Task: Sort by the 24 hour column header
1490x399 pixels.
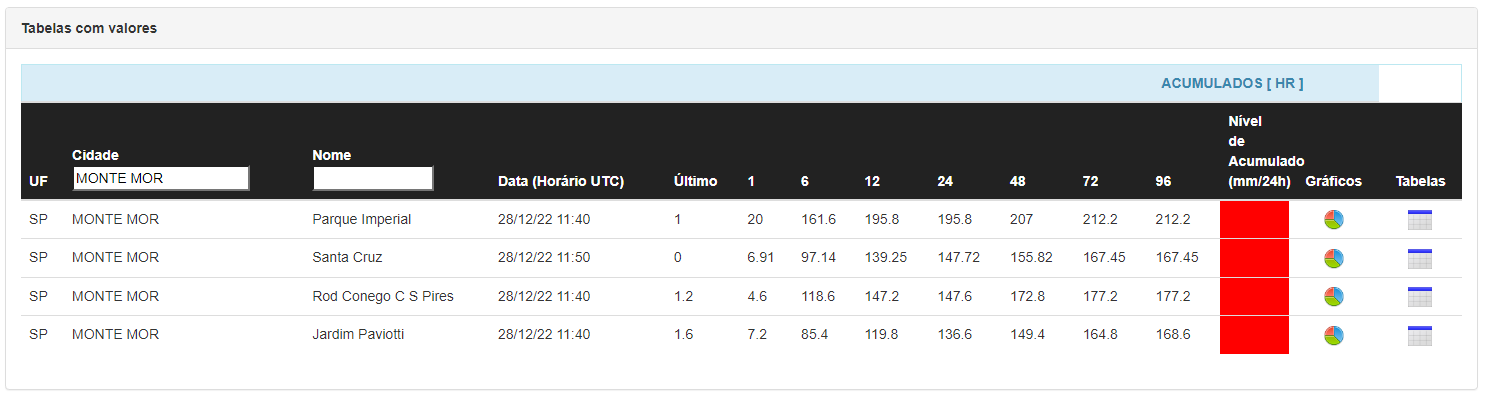Action: [x=945, y=182]
